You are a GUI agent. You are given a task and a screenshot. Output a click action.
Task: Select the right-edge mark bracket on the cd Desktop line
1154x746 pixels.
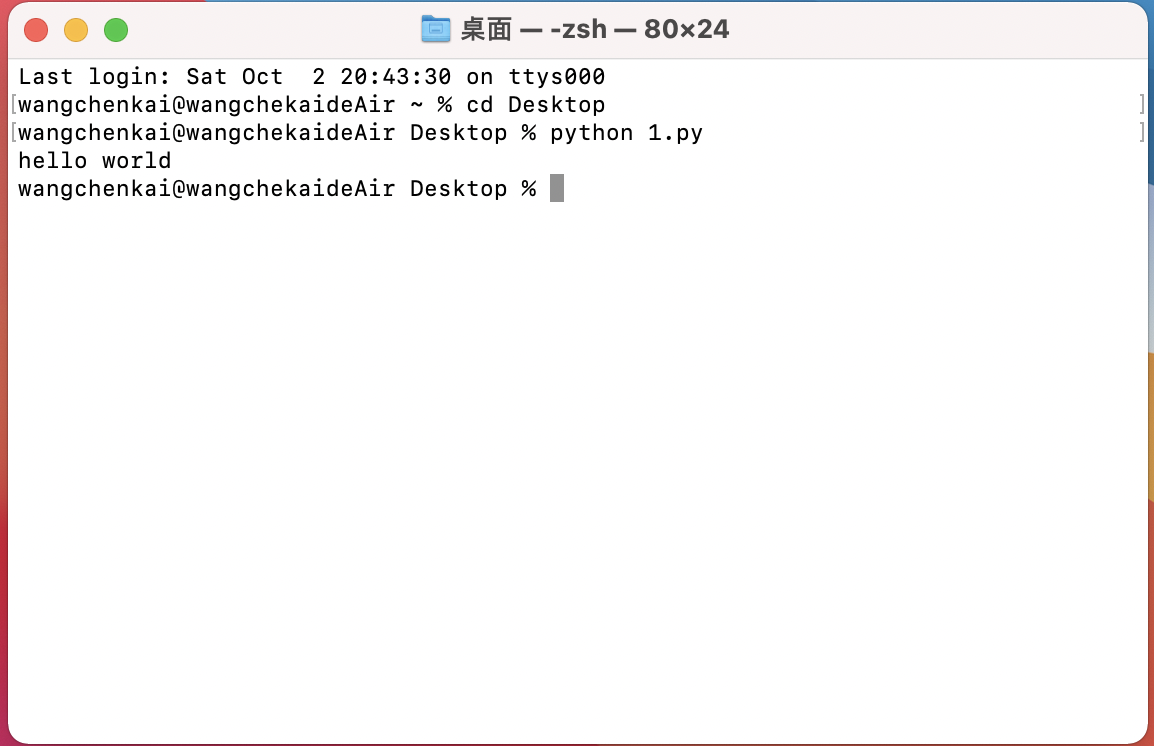1142,104
